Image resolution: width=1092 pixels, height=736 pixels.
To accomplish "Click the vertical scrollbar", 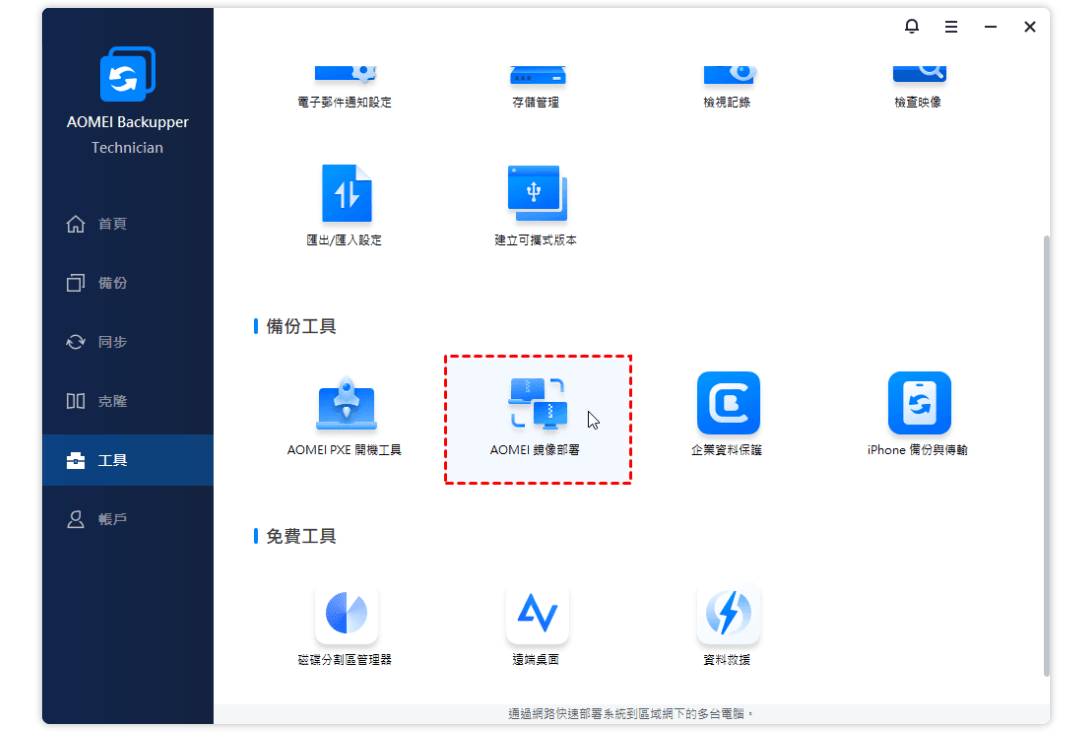I will click(x=1046, y=455).
